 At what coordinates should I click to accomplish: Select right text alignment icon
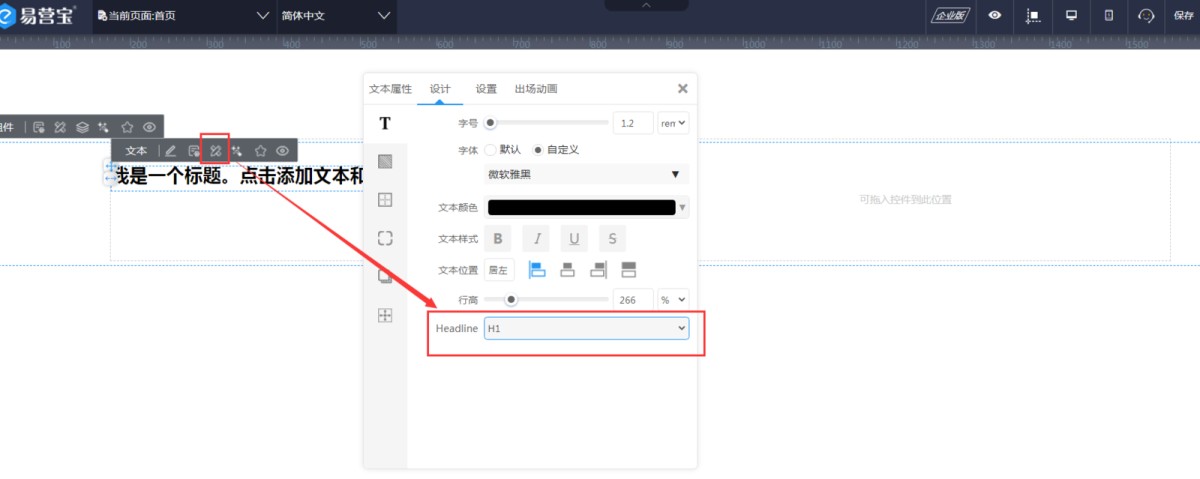(598, 270)
